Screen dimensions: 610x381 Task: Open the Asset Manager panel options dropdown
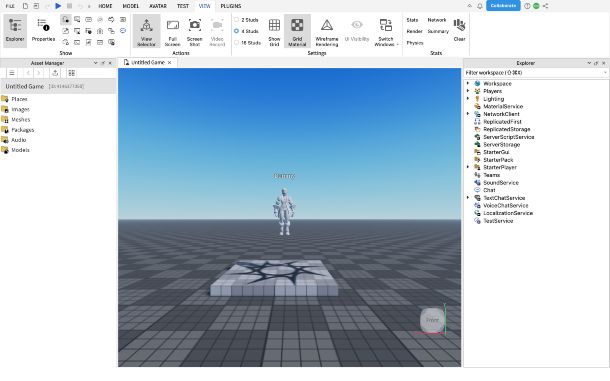[x=95, y=63]
